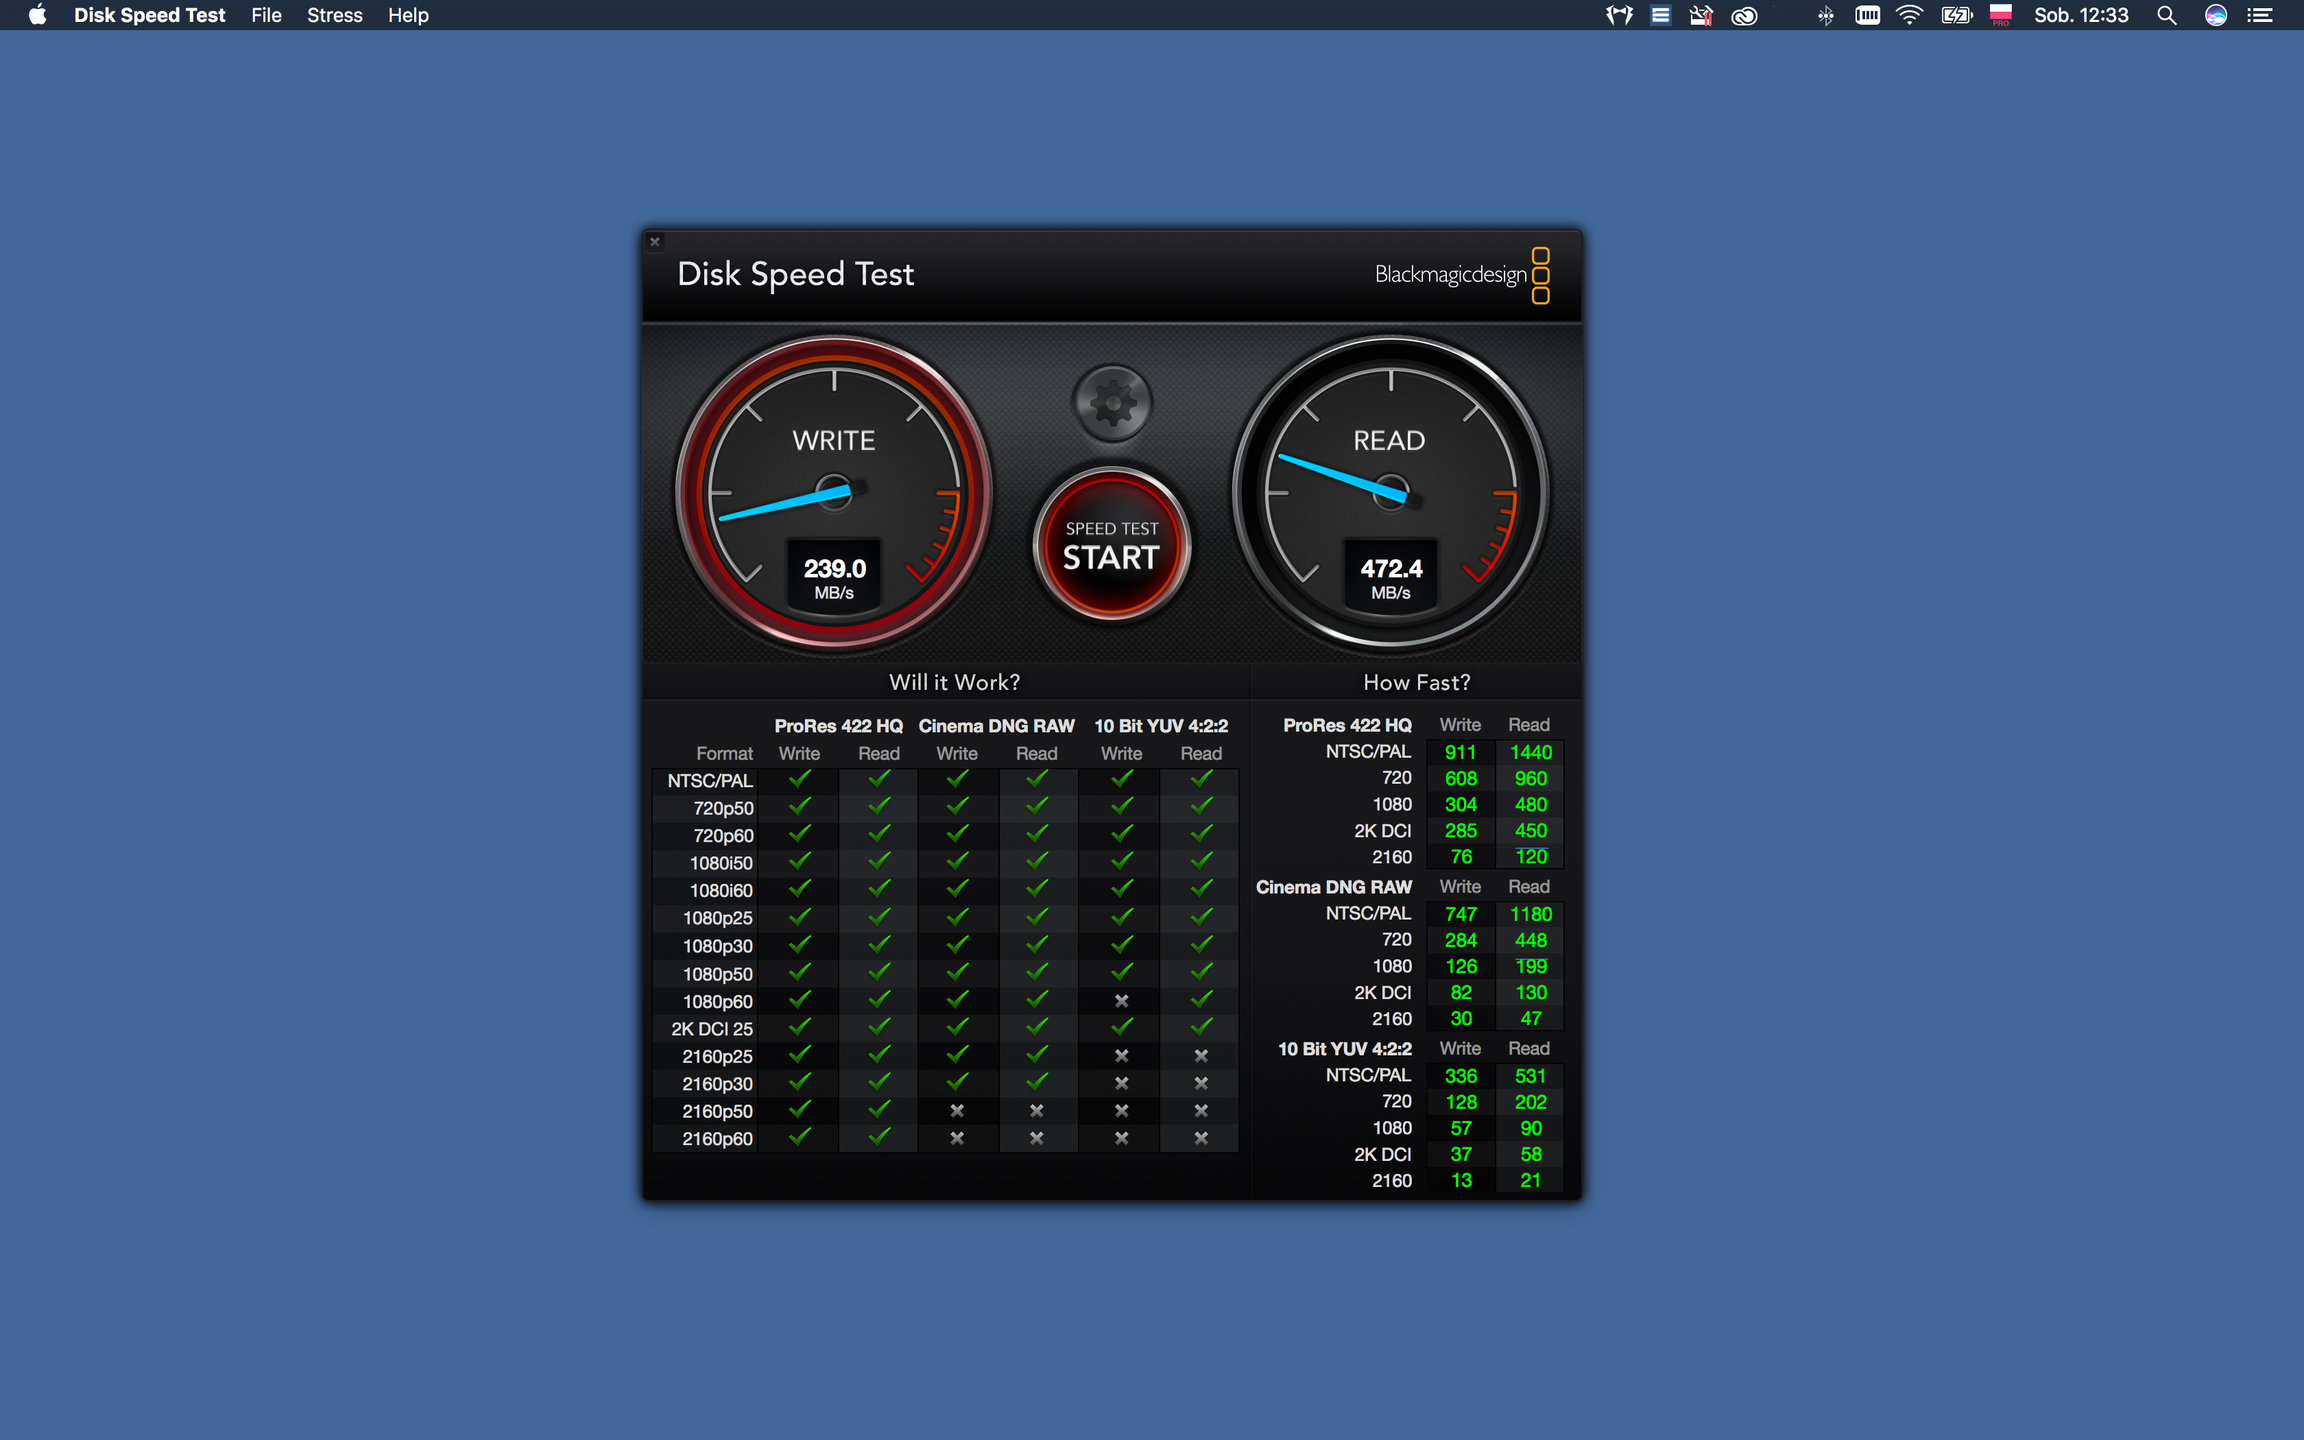Click the WRITE gauge label
2304x1440 pixels.
pyautogui.click(x=834, y=440)
